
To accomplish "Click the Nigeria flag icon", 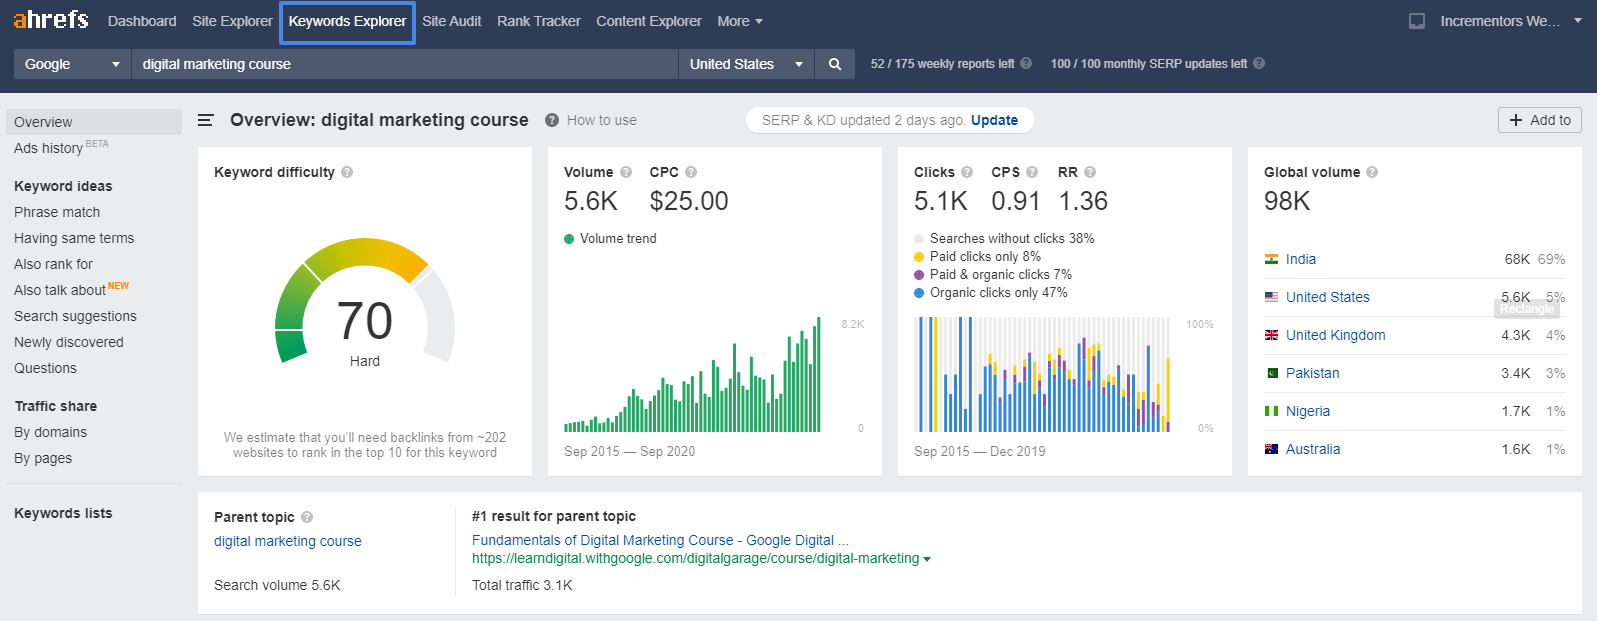I will 1271,411.
